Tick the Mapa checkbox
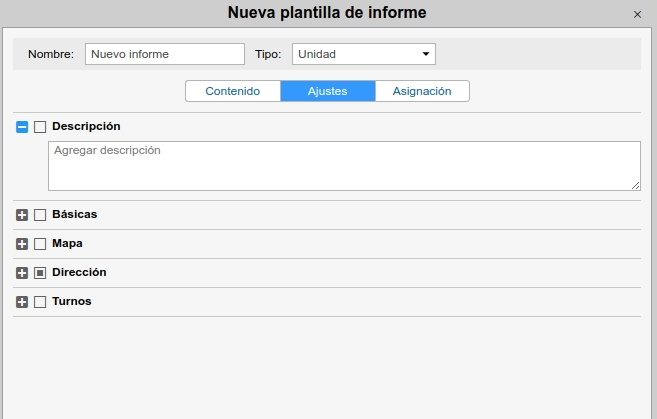 pos(40,244)
